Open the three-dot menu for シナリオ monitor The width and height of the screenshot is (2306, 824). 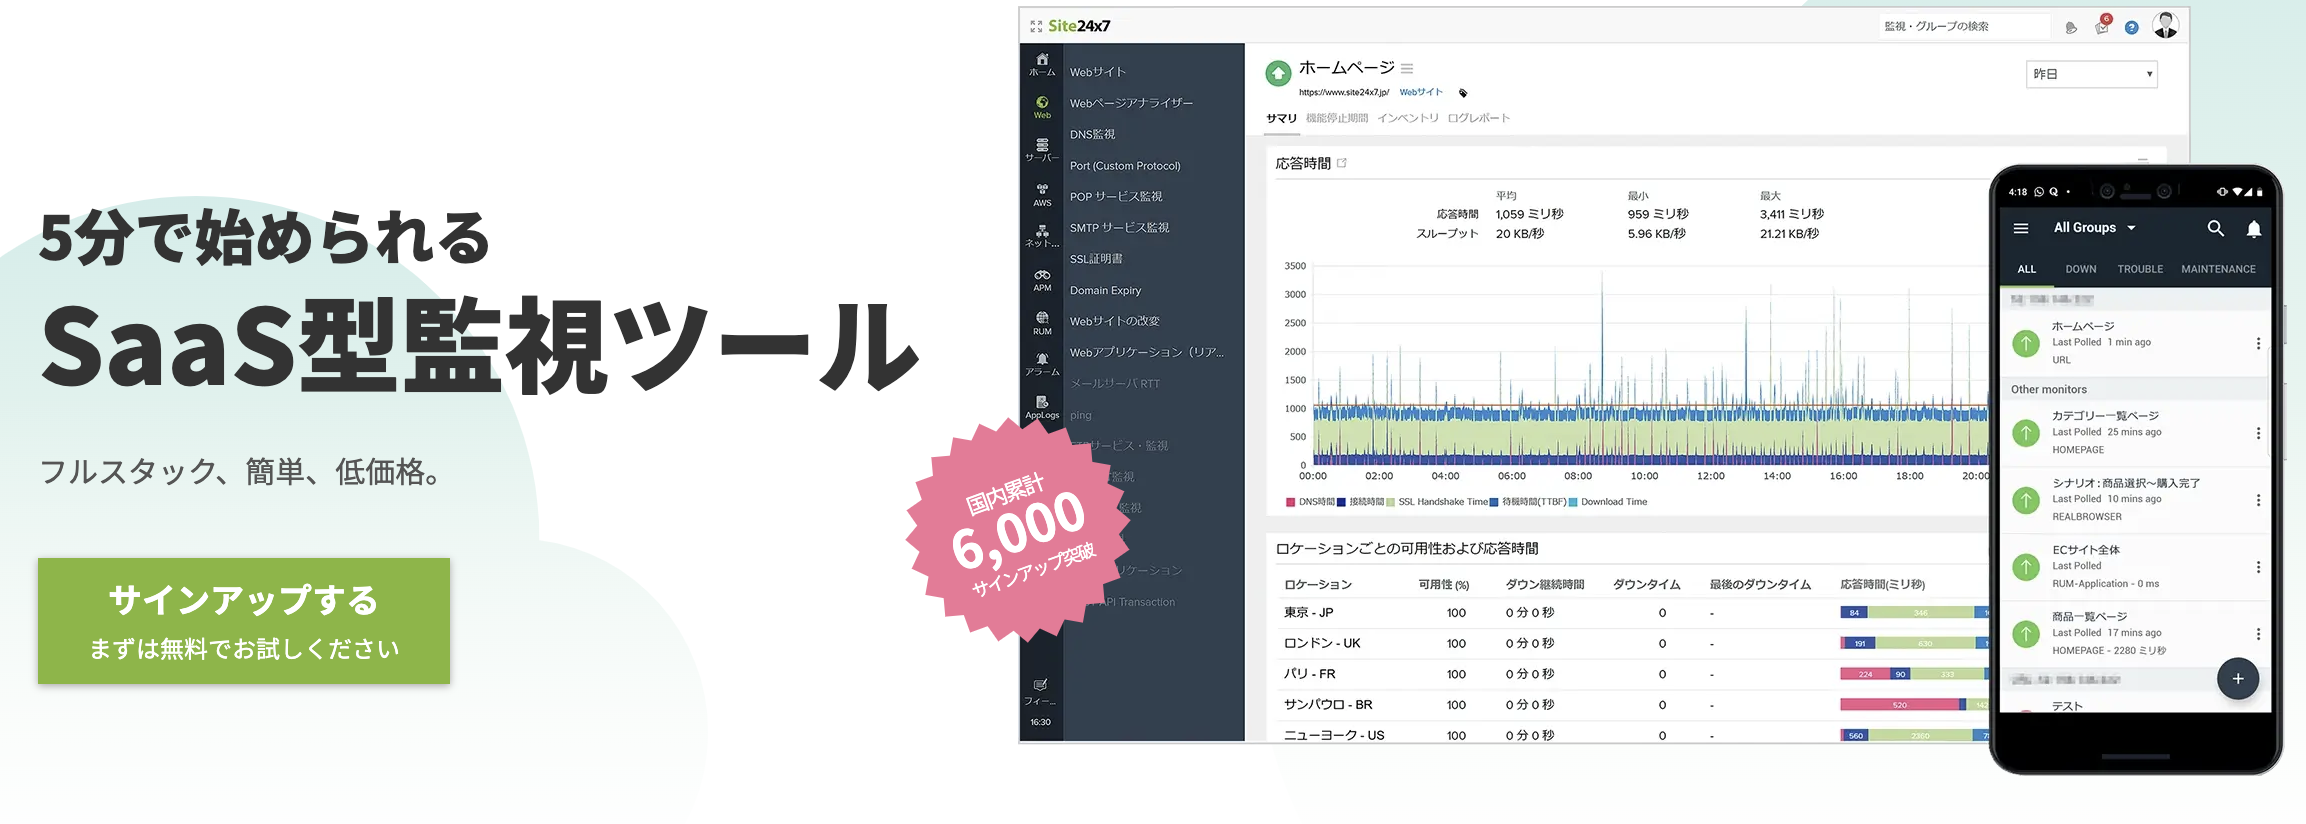pyautogui.click(x=2258, y=500)
